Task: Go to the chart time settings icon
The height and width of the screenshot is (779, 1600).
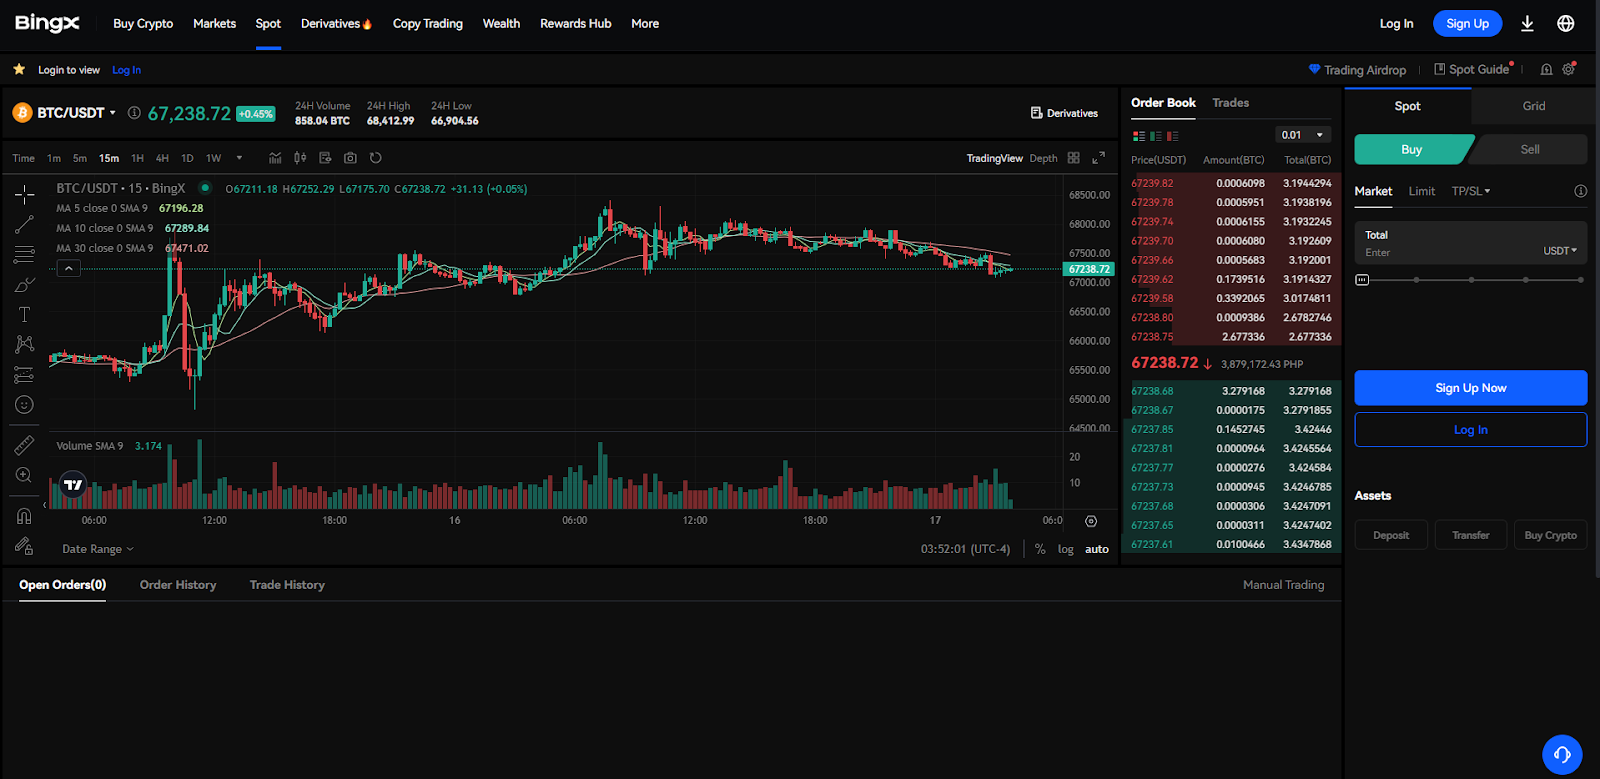Action: point(1091,521)
